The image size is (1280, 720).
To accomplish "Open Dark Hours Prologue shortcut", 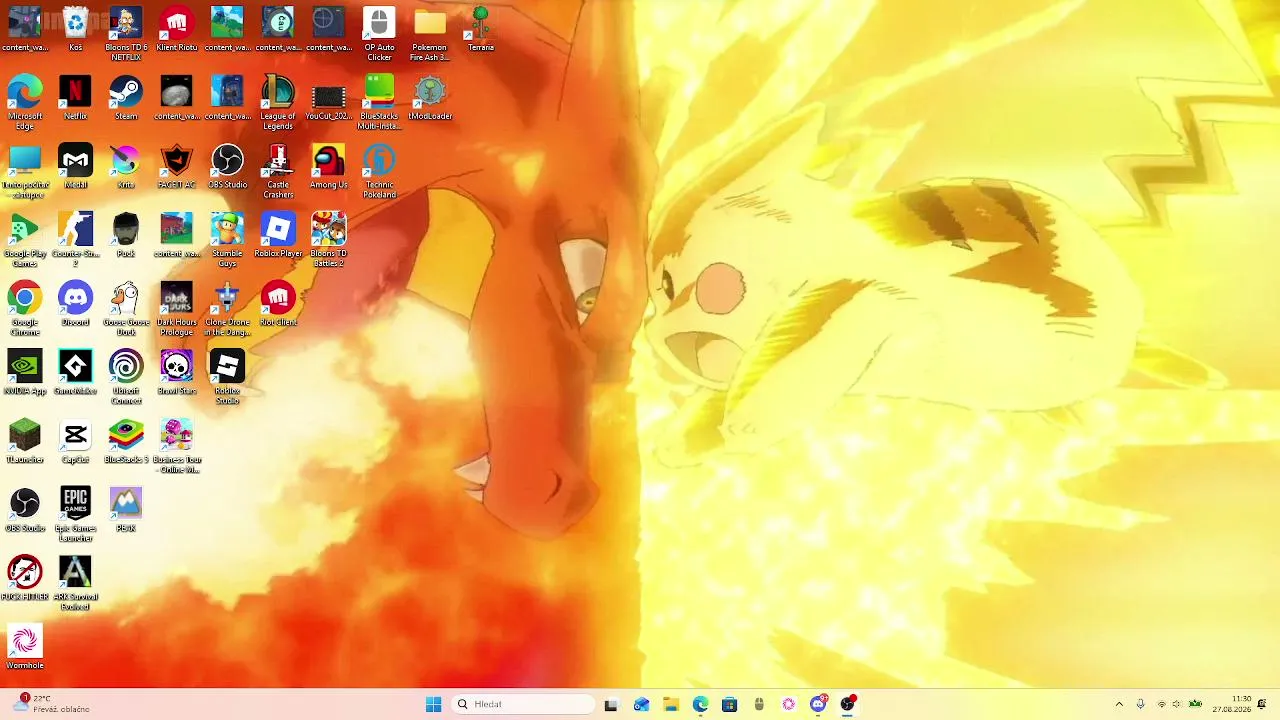I will point(177,309).
